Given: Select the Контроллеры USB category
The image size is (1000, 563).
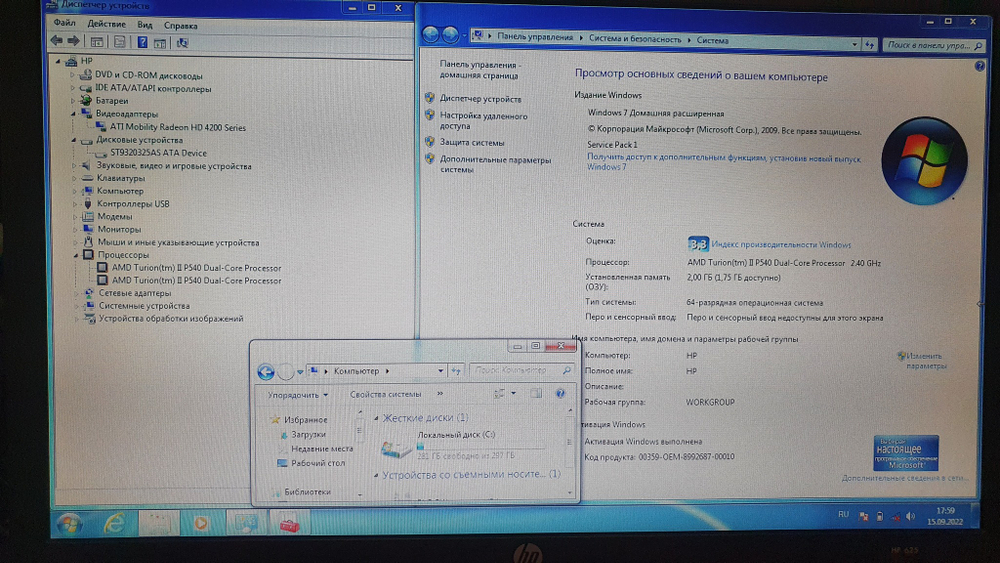Looking at the screenshot, I should click(133, 204).
